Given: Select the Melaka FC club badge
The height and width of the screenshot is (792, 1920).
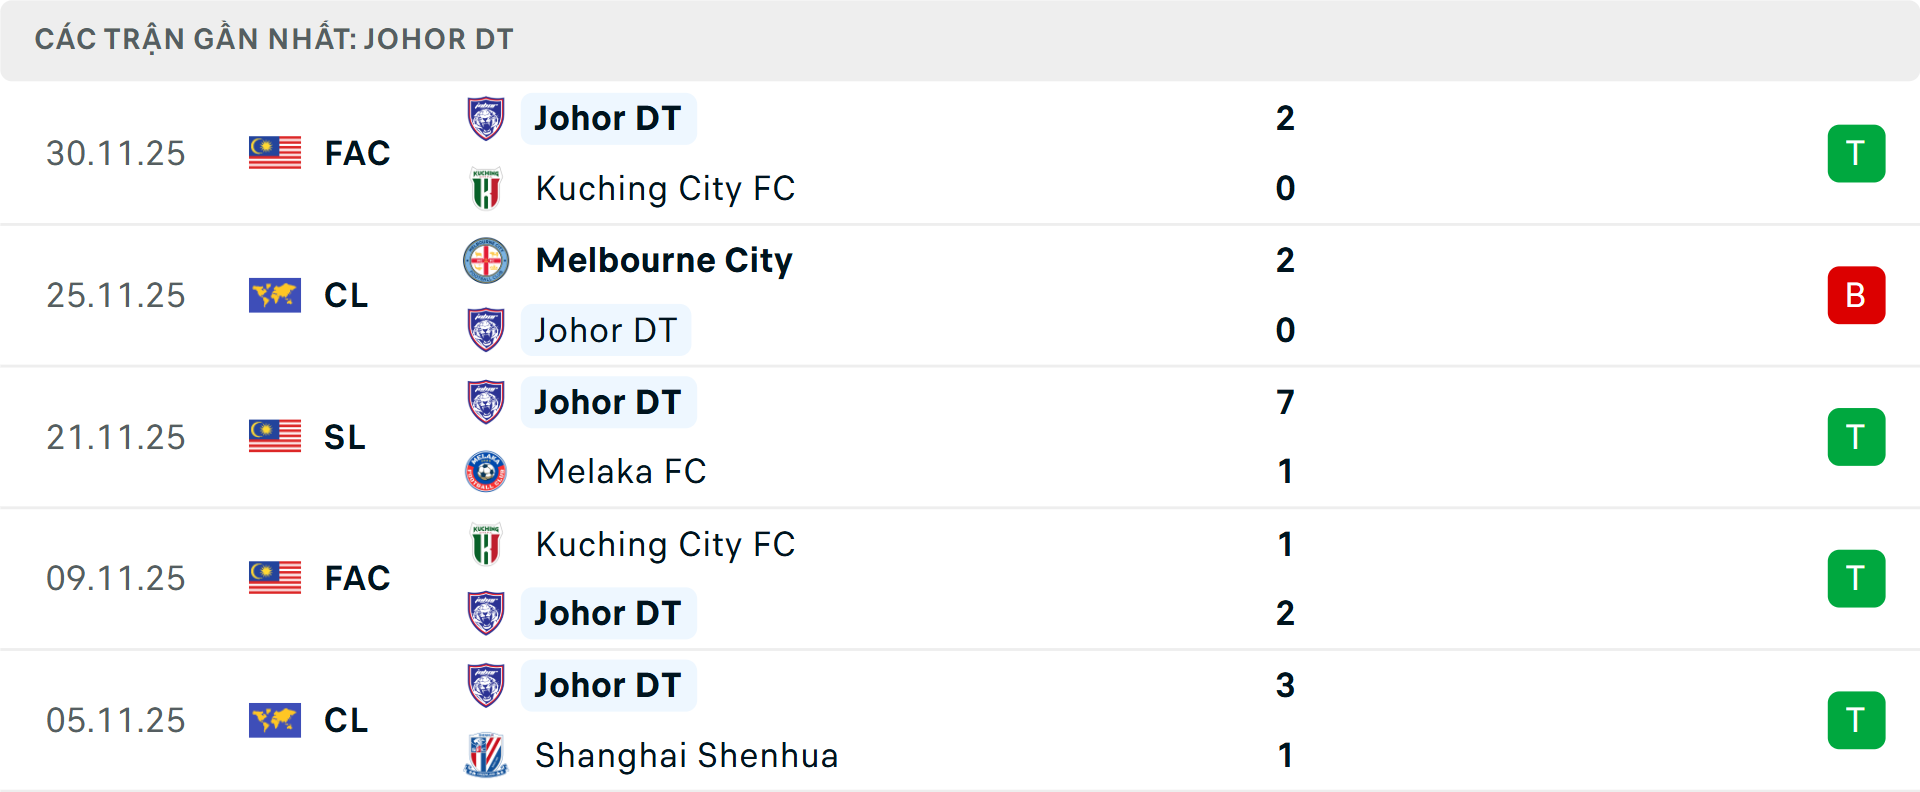Looking at the screenshot, I should [x=487, y=471].
